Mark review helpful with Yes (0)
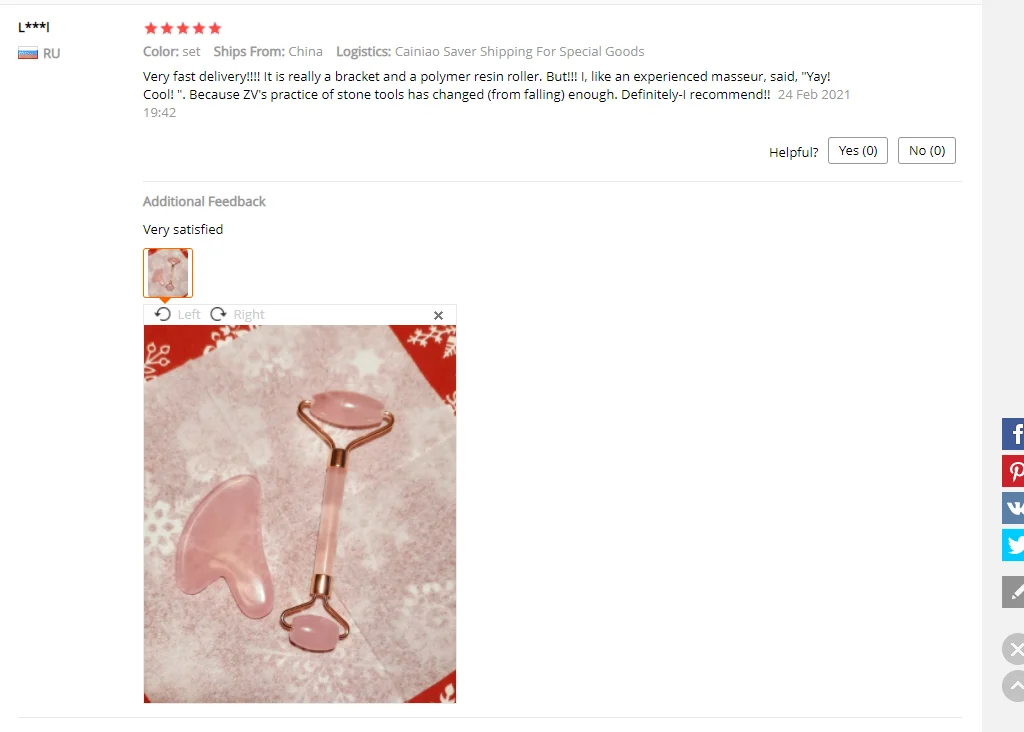This screenshot has height=732, width=1024. (857, 151)
